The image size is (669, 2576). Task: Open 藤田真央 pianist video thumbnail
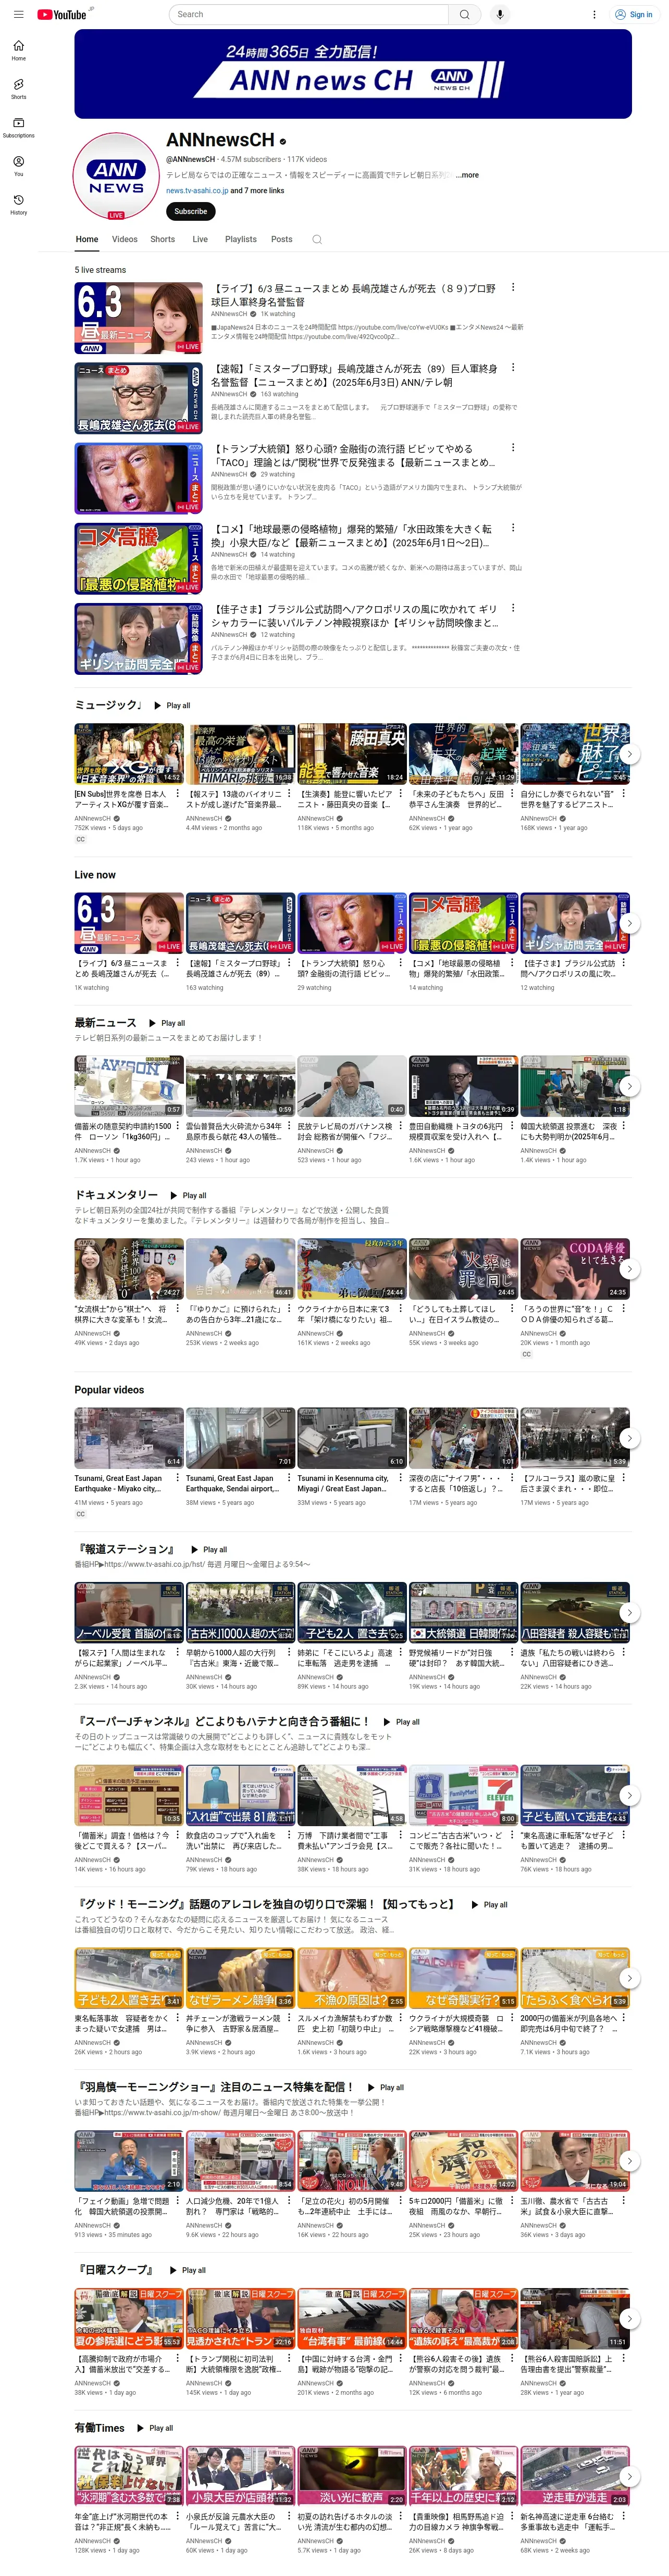tap(352, 754)
